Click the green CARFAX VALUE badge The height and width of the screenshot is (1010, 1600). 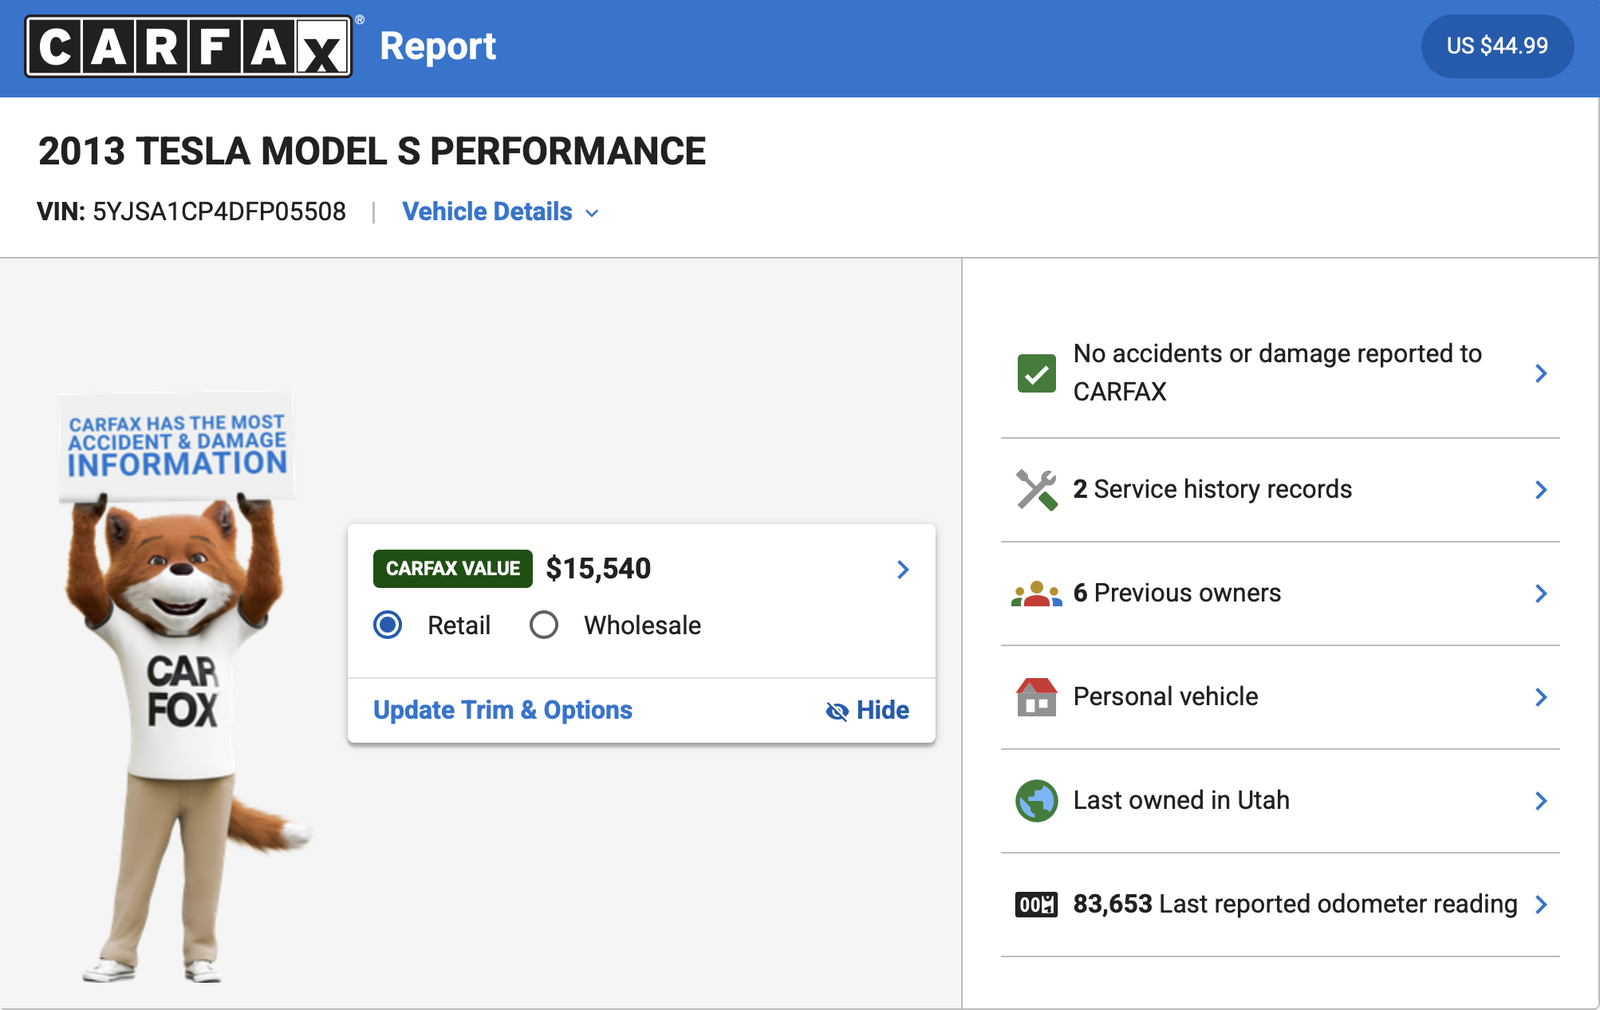[452, 569]
